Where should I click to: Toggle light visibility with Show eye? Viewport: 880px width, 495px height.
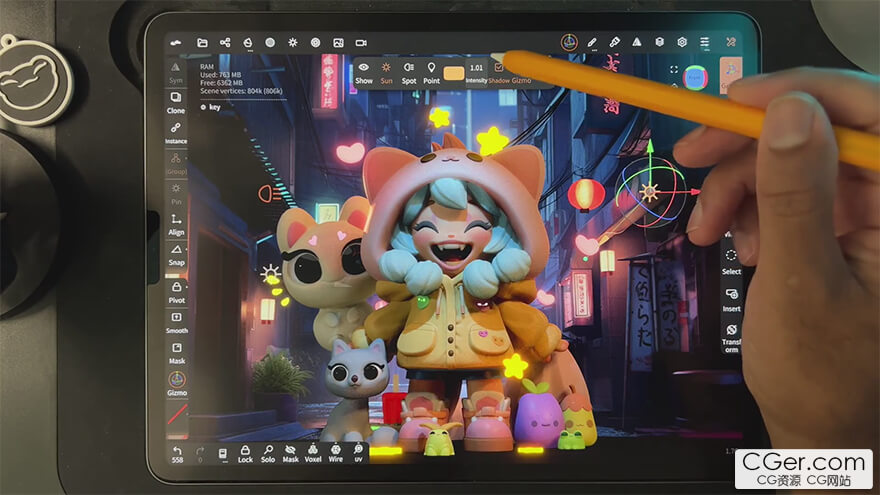[364, 73]
